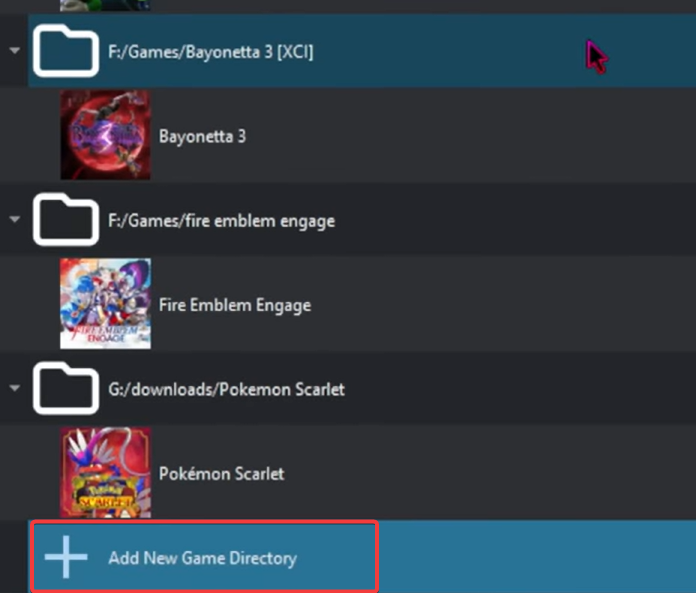Click the F:/Games/Bayonetta 3 [XCI] path label
696x593 pixels.
211,52
